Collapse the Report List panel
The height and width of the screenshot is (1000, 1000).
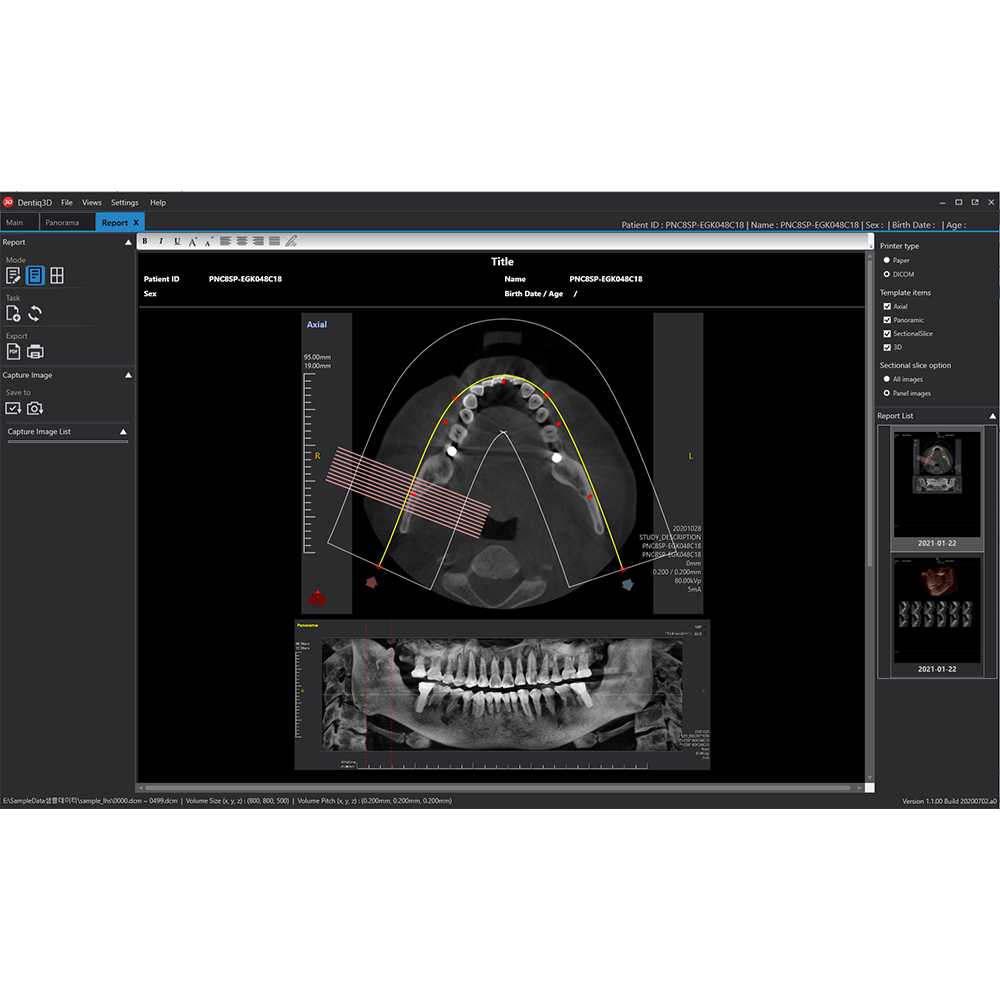(x=991, y=415)
